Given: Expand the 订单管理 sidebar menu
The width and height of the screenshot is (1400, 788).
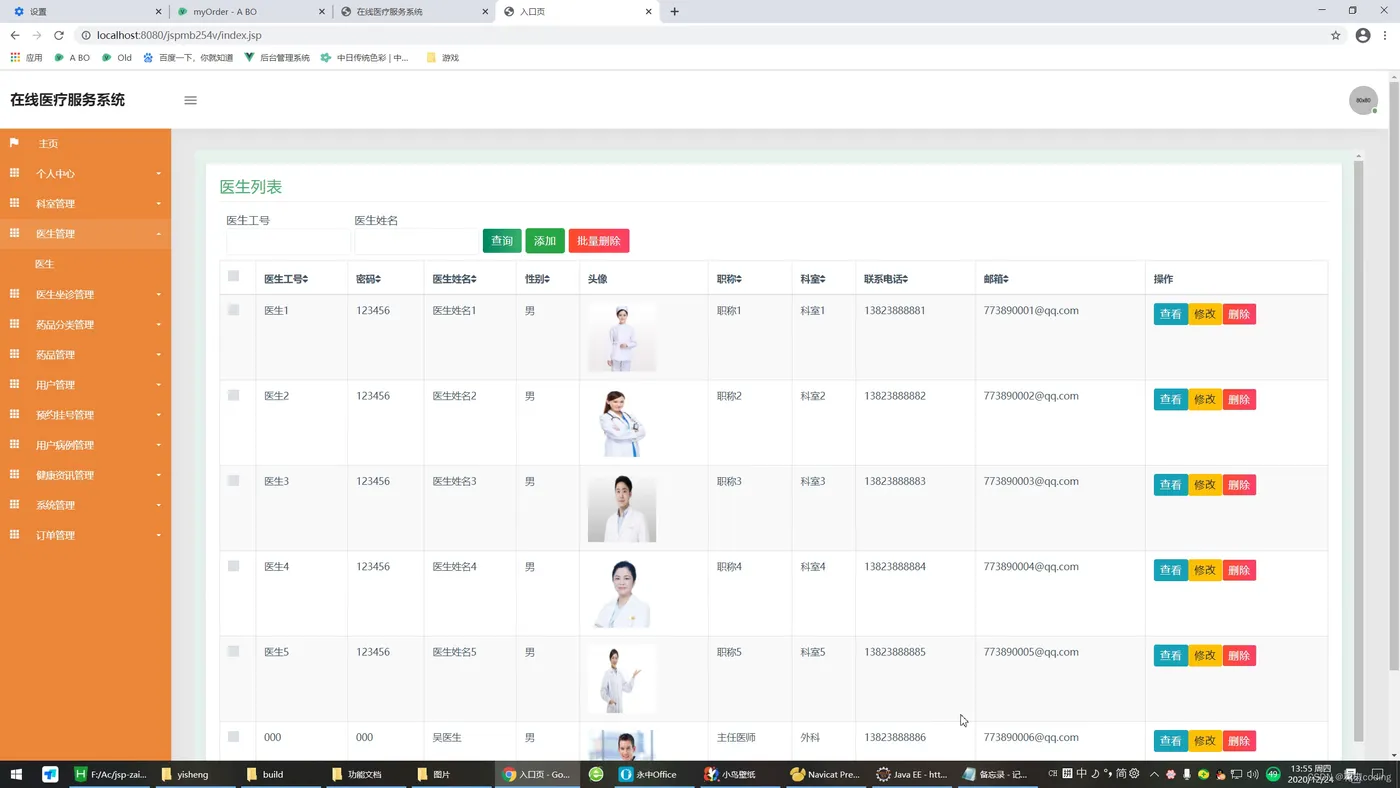Looking at the screenshot, I should coord(86,535).
